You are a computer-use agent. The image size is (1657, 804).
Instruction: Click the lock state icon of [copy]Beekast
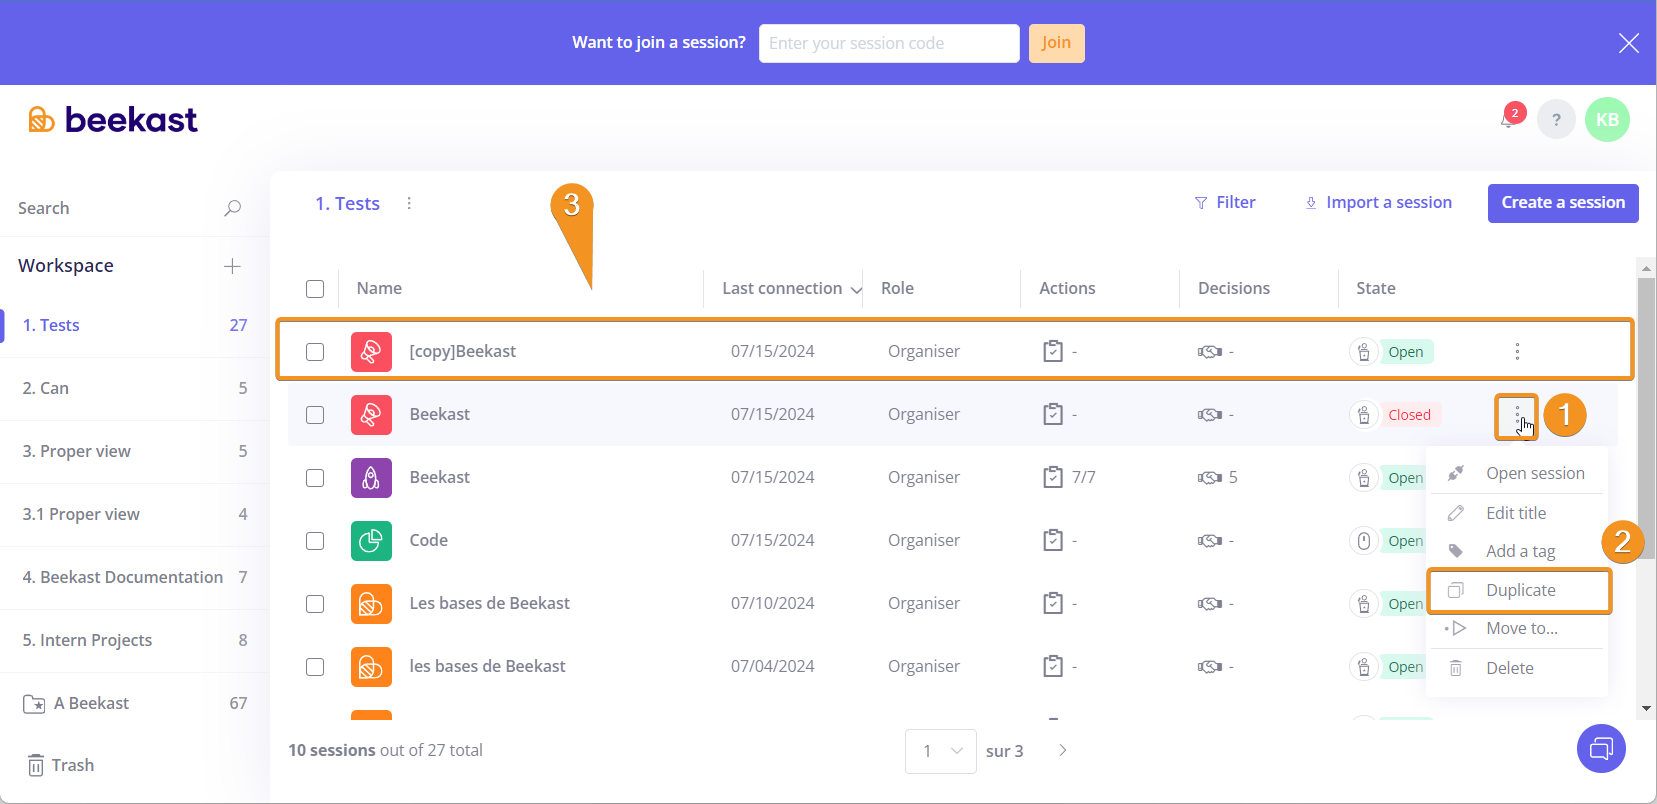tap(1364, 351)
